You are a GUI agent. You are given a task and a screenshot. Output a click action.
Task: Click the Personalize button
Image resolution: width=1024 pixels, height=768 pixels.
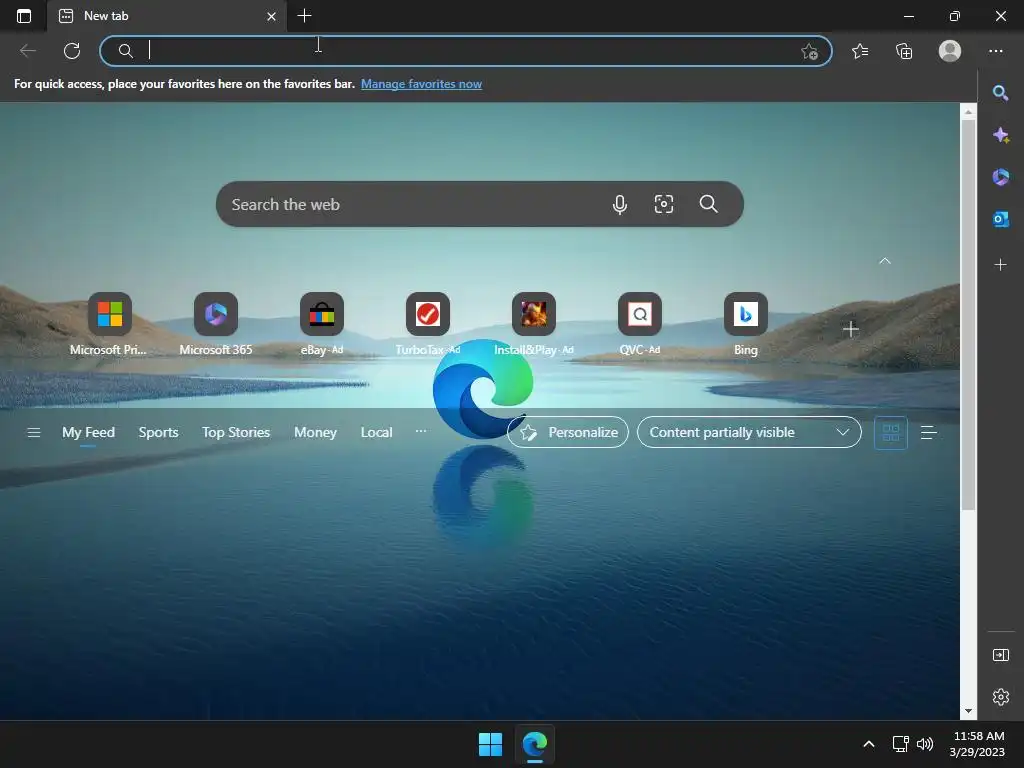pyautogui.click(x=568, y=432)
